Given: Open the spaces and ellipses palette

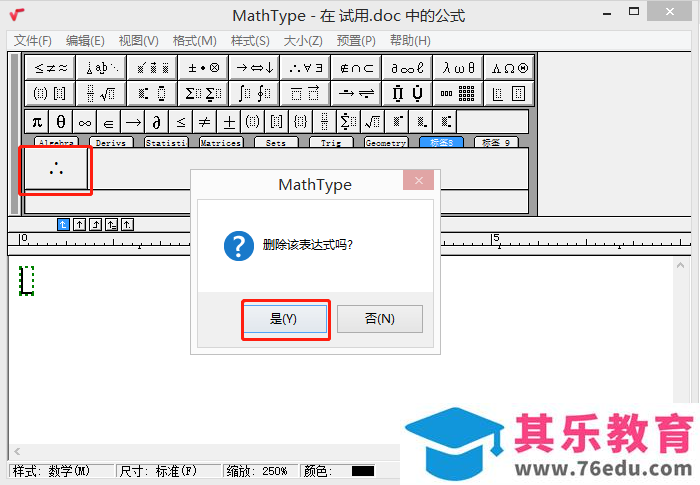Looking at the screenshot, I should click(x=101, y=68).
